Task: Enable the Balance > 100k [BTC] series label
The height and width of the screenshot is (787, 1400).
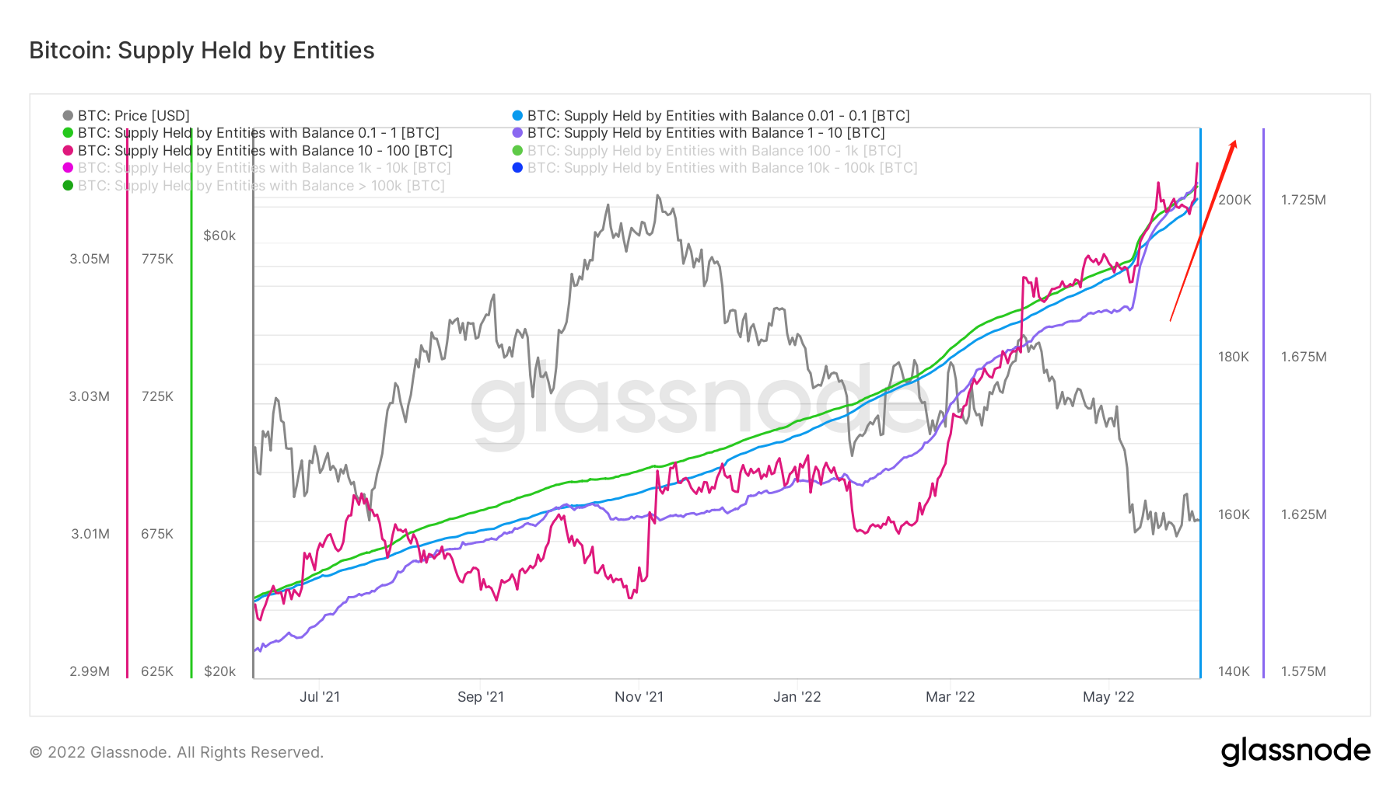Action: [x=261, y=186]
